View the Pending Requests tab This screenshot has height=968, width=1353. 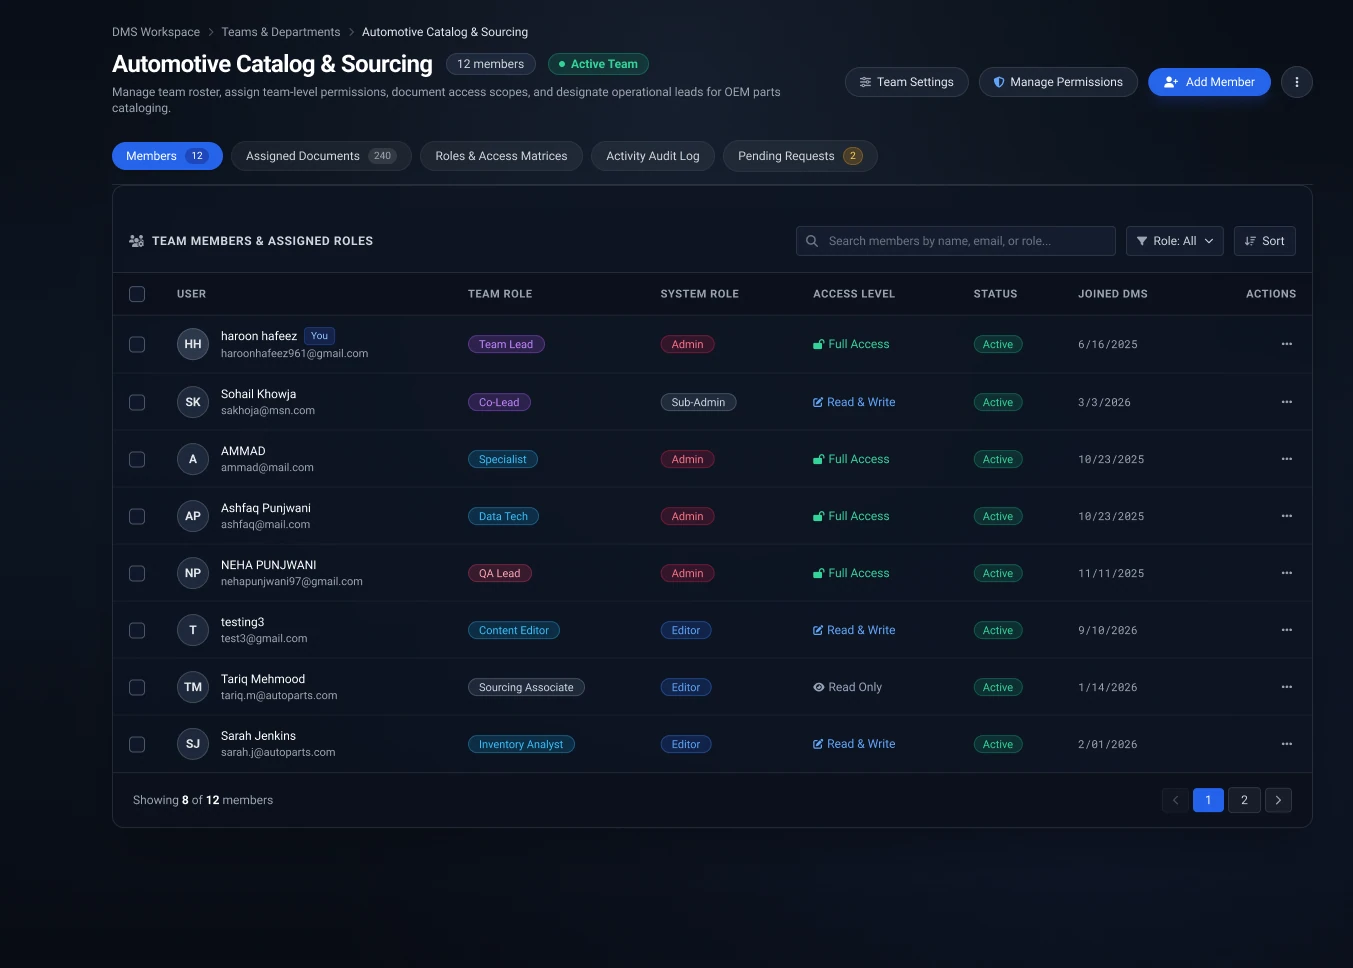(800, 156)
